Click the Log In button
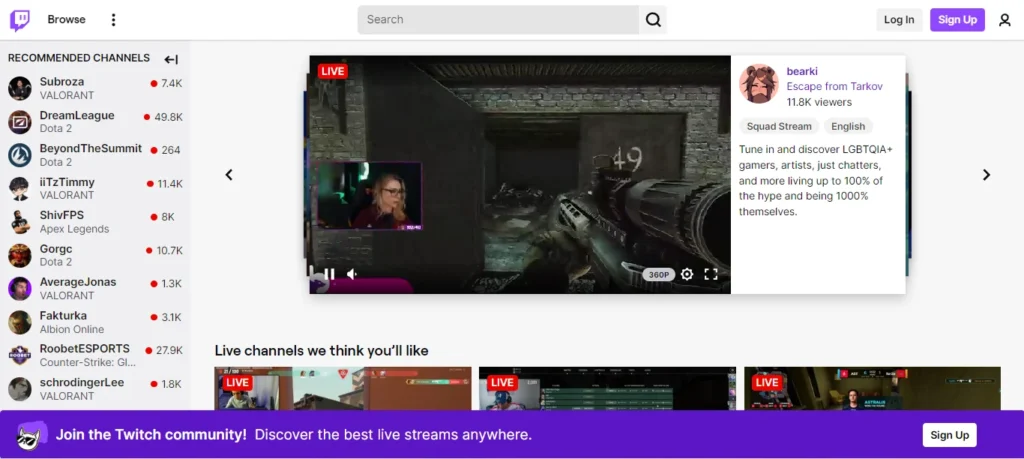The width and height of the screenshot is (1024, 459). [899, 20]
